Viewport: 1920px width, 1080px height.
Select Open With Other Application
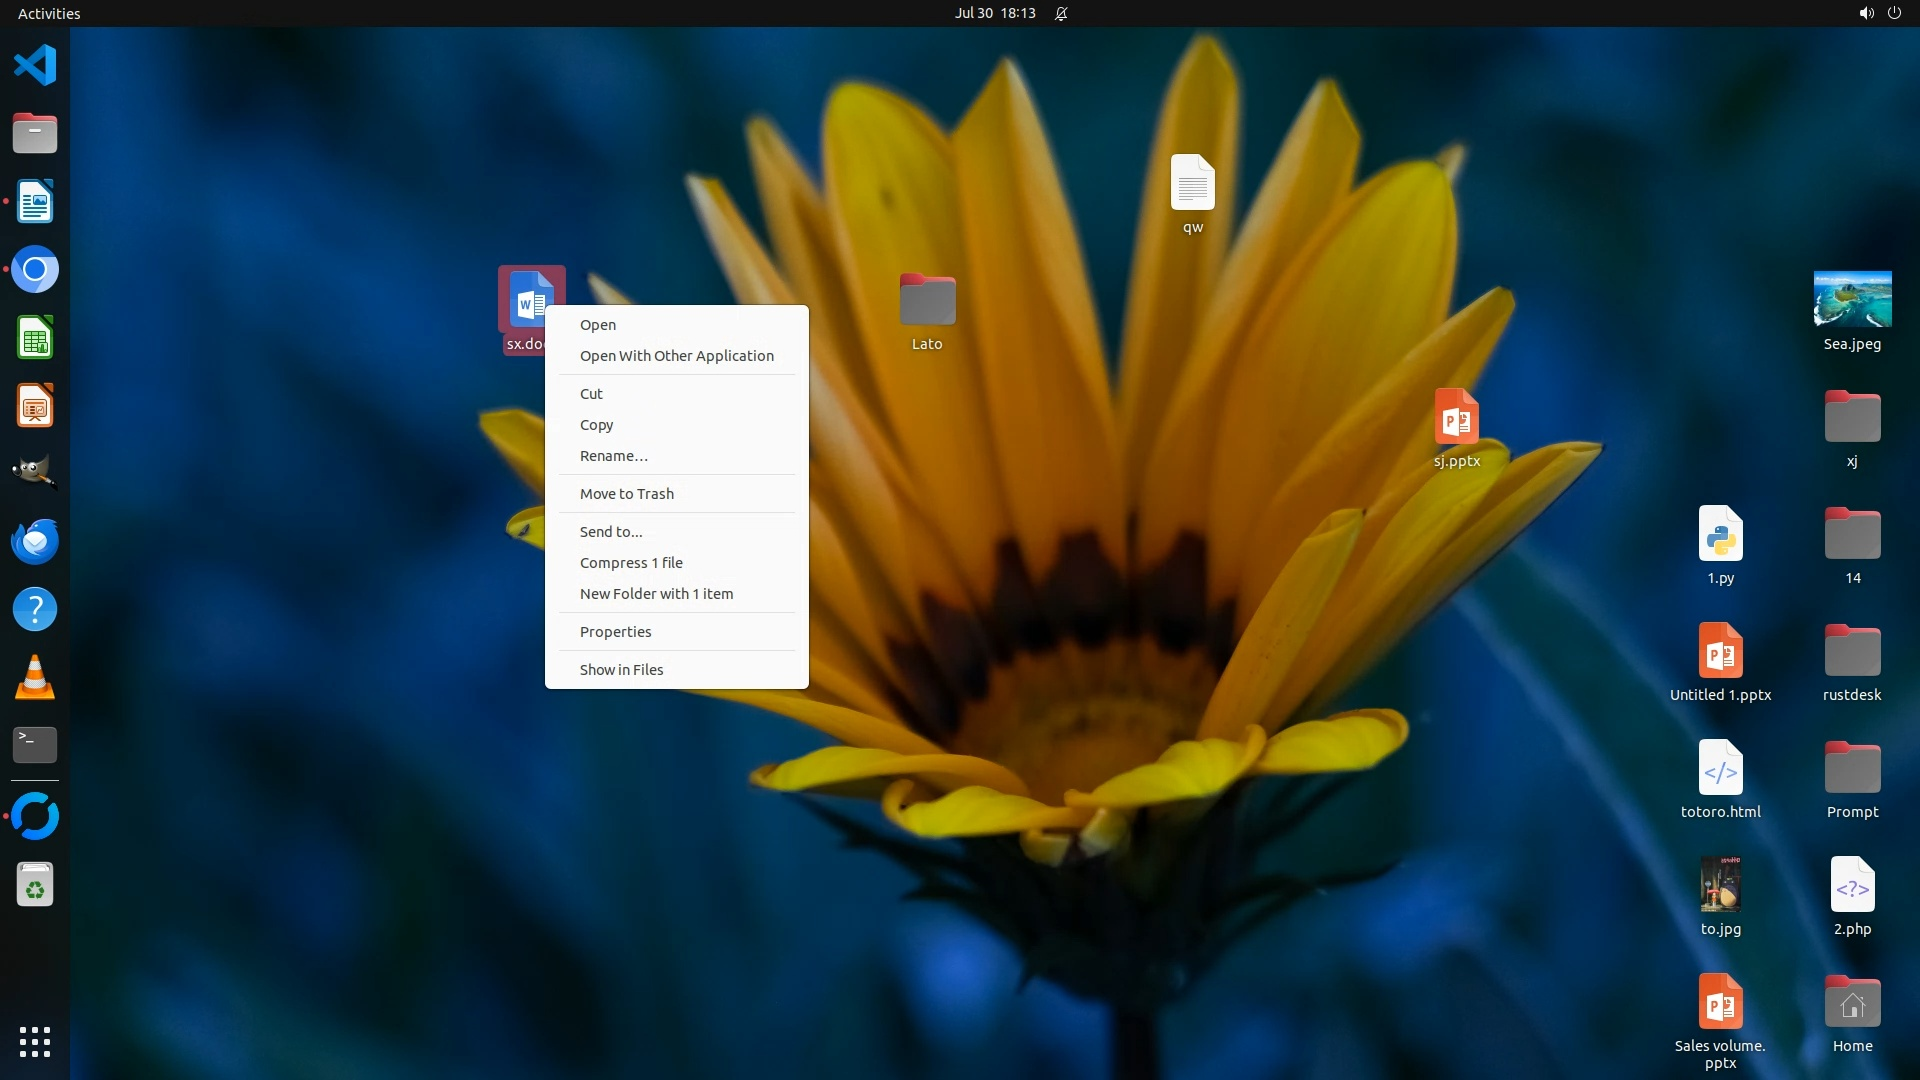pos(677,356)
